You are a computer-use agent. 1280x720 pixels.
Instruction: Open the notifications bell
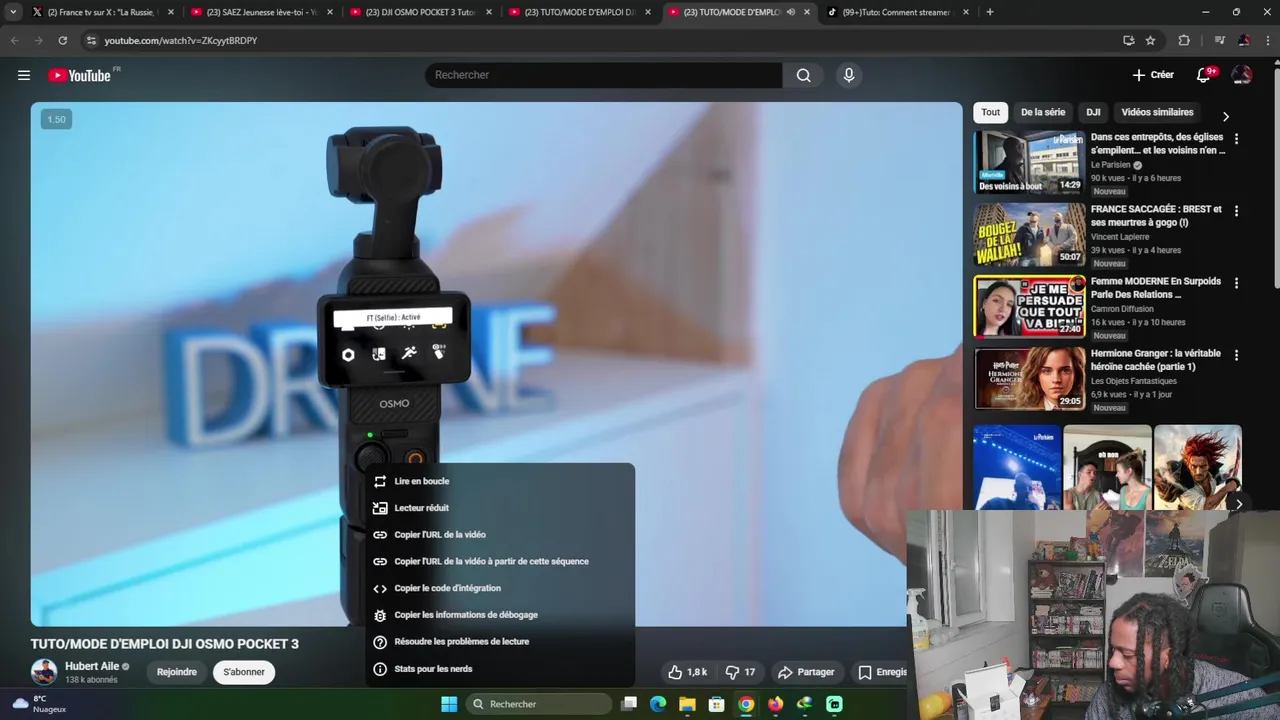pos(1204,75)
